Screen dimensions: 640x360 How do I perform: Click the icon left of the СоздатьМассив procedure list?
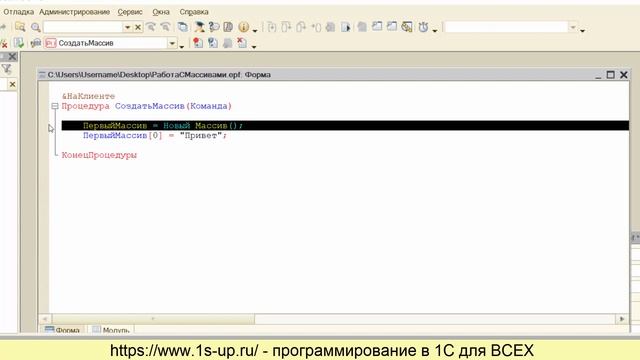point(36,43)
